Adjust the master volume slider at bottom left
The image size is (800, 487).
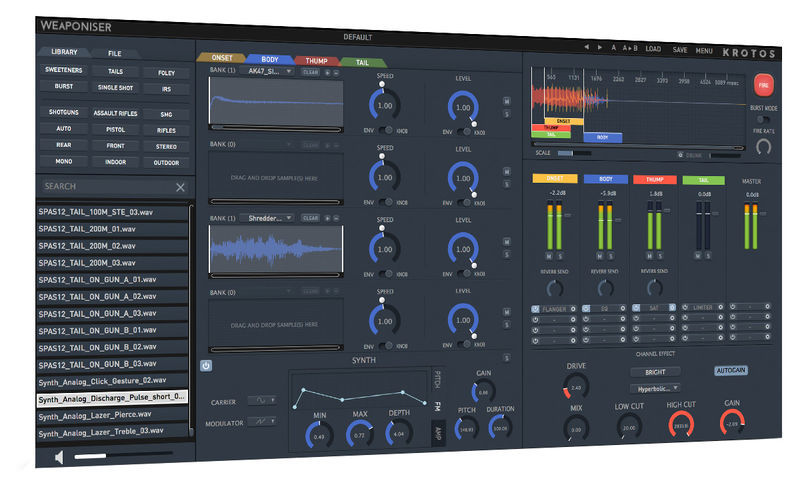pyautogui.click(x=123, y=455)
